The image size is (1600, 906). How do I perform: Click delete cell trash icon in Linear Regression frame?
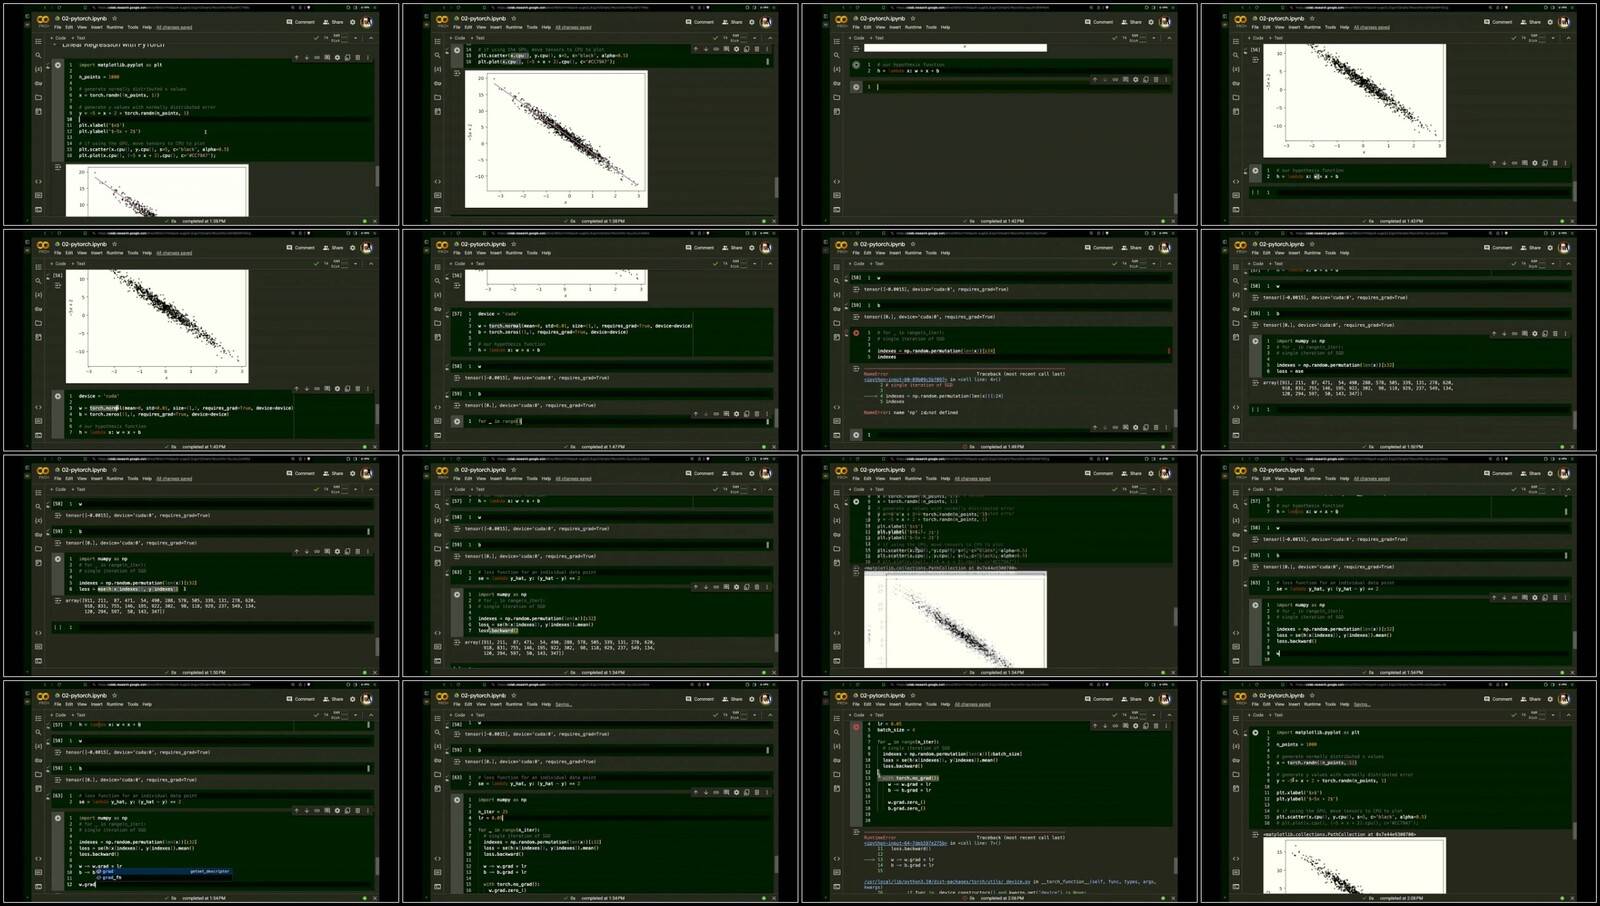point(357,57)
